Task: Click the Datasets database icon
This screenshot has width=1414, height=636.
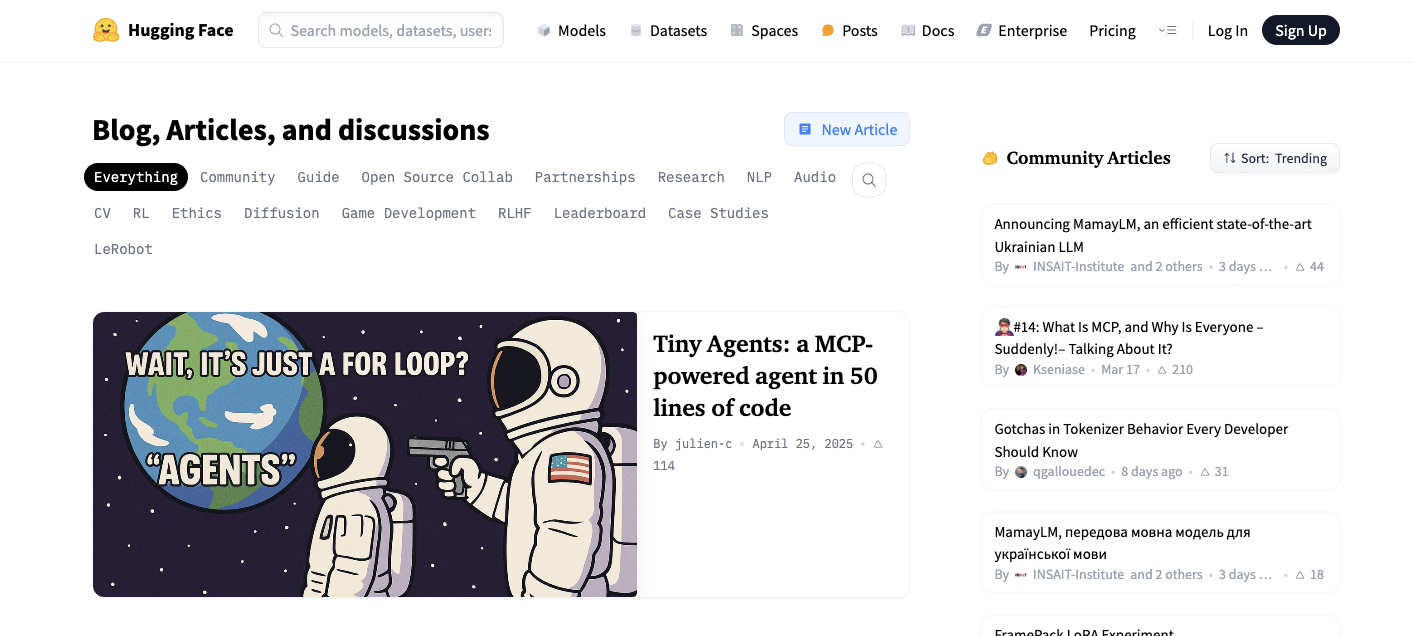Action: pos(636,31)
